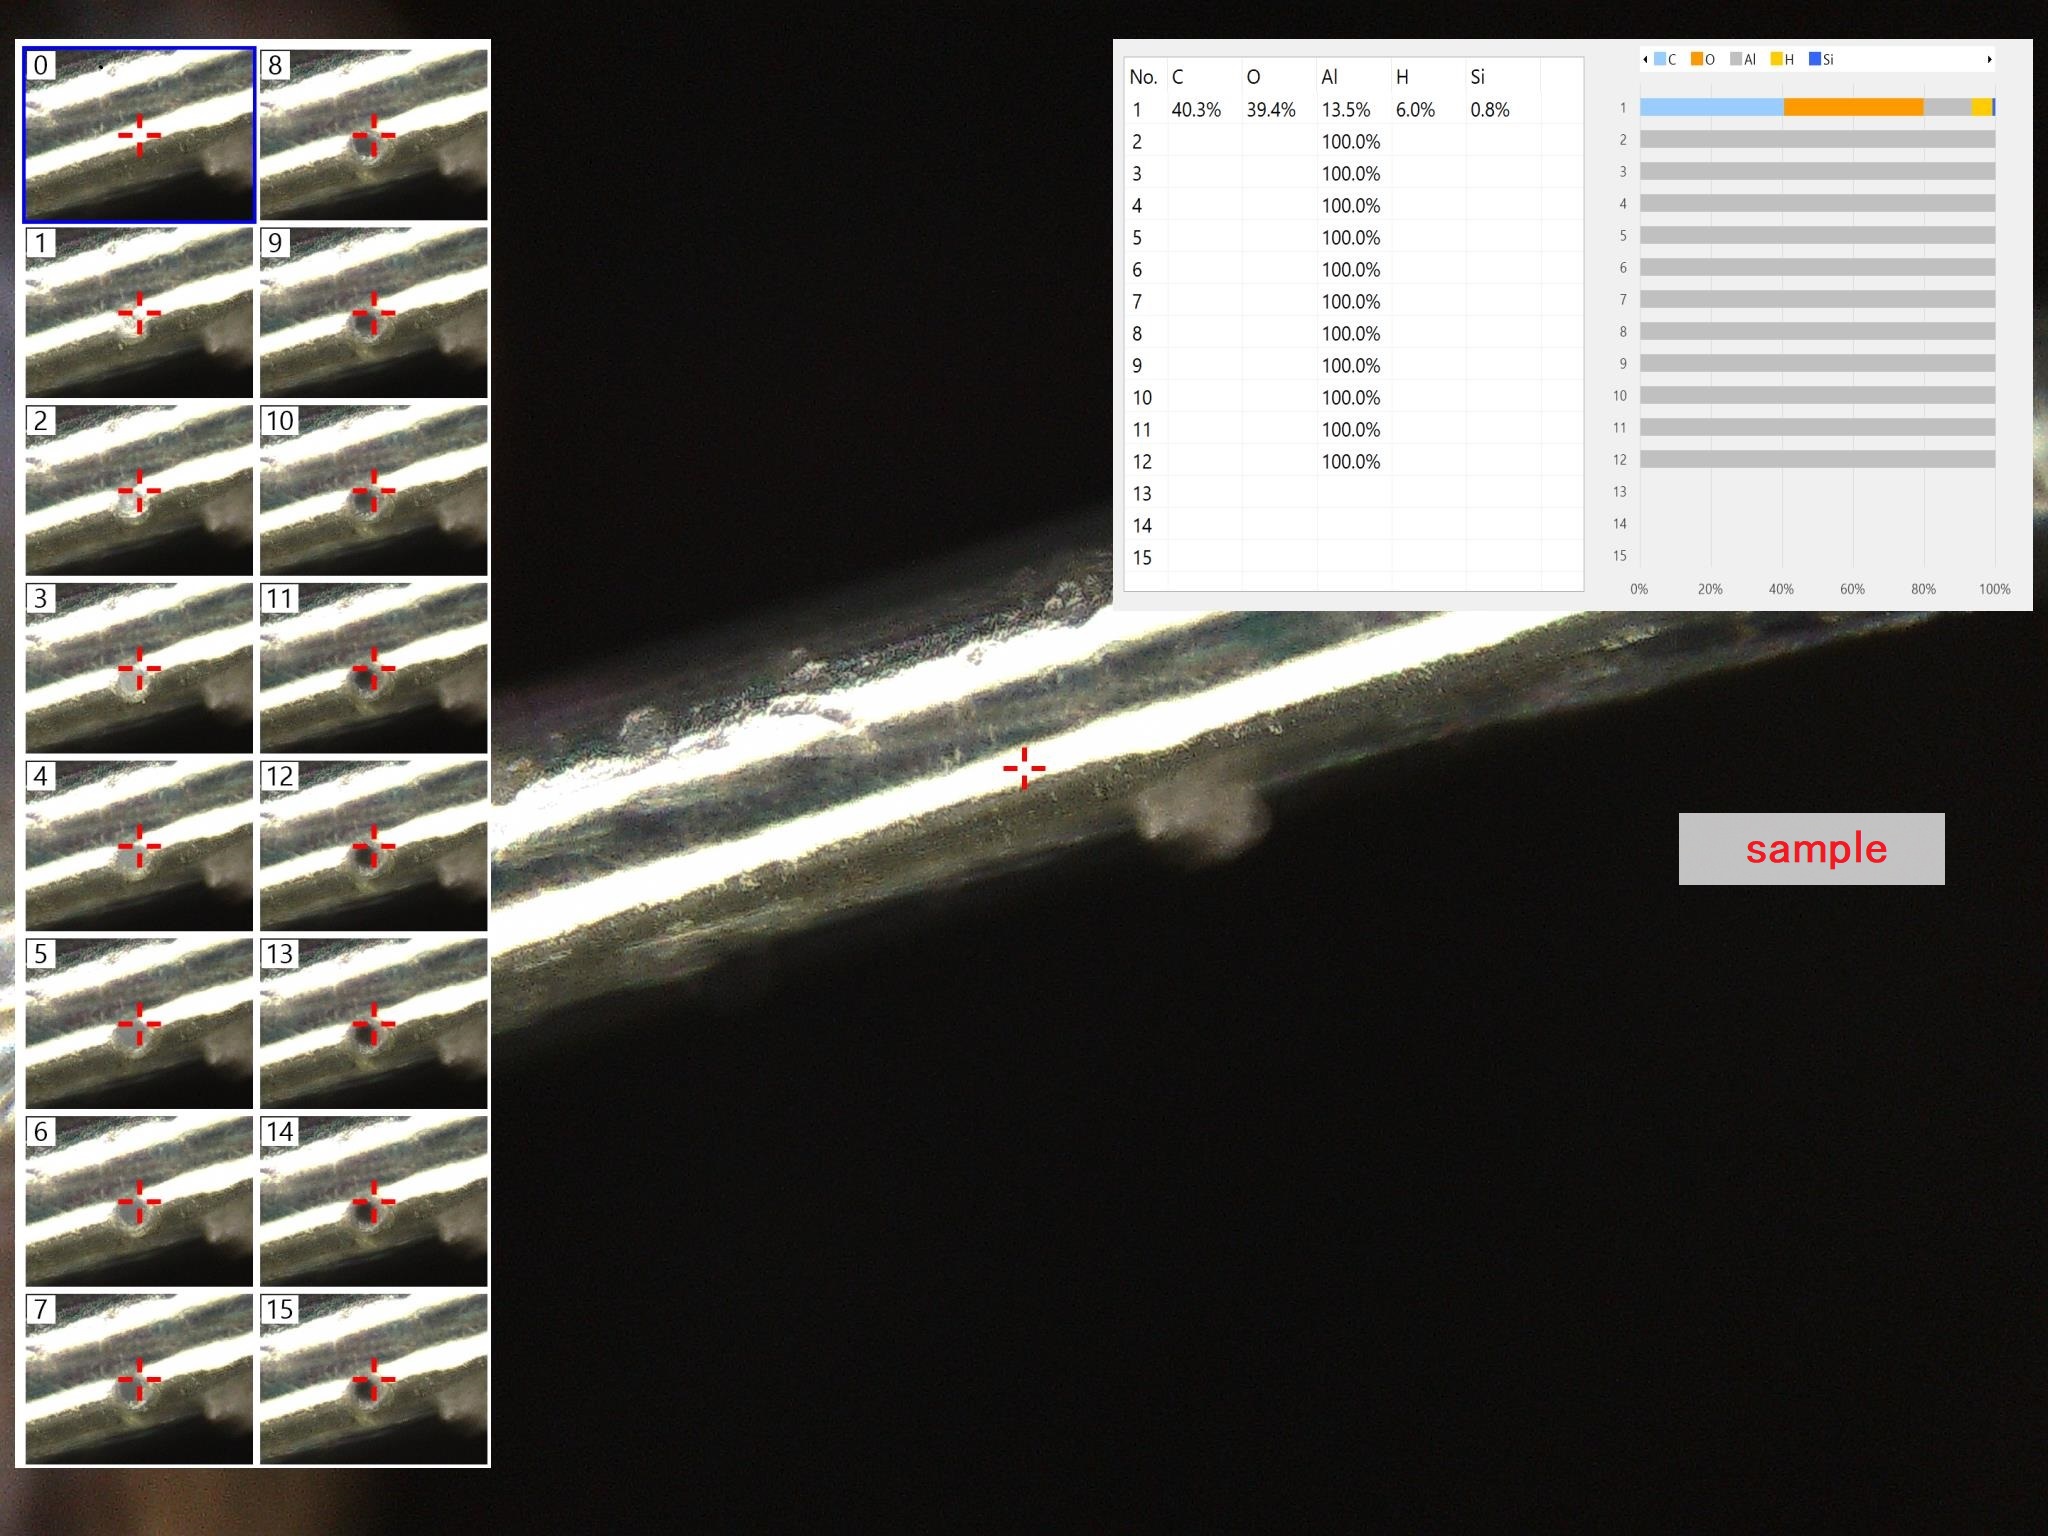The image size is (2048, 1536).
Task: Click the red crosshair marker on main image
Action: [x=1024, y=768]
